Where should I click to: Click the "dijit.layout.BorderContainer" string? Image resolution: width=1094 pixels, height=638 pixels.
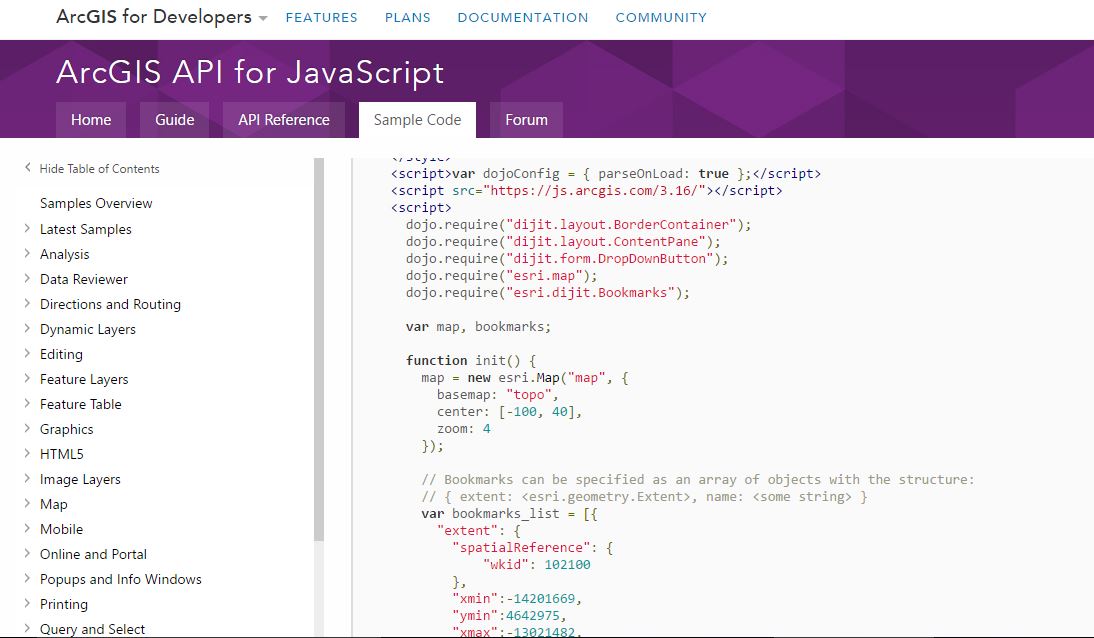pos(621,225)
